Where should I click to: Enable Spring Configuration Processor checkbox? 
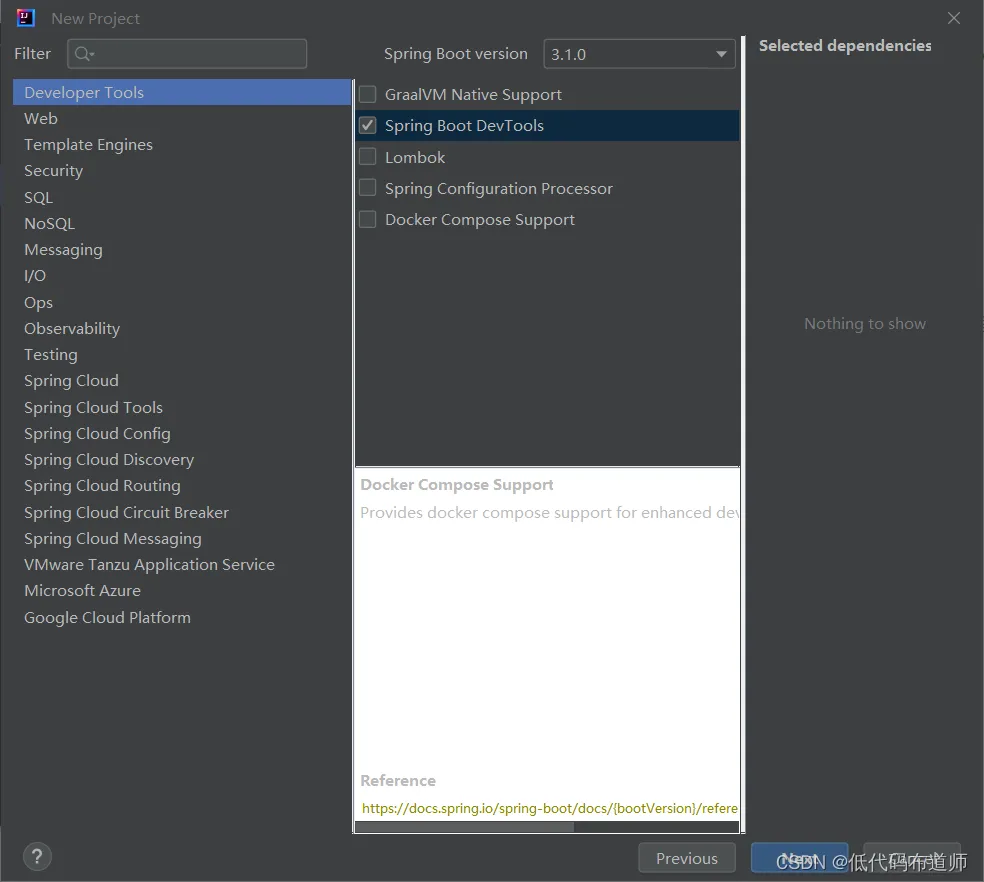368,188
